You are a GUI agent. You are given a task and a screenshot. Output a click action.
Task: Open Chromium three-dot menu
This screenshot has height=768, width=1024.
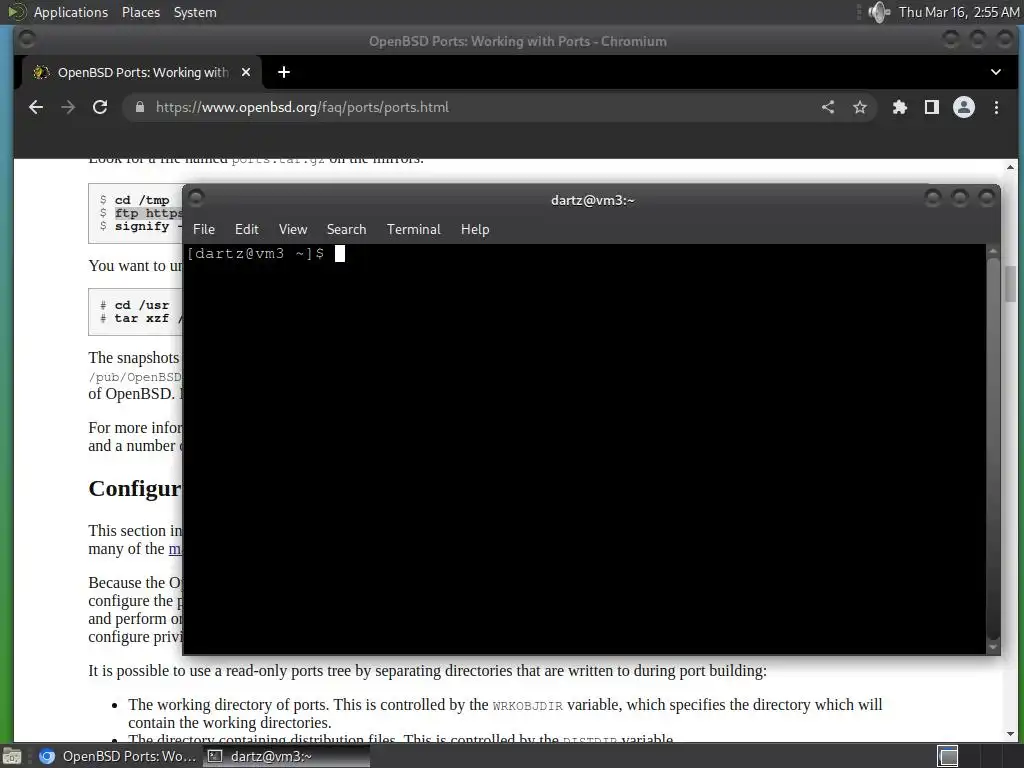tap(996, 107)
